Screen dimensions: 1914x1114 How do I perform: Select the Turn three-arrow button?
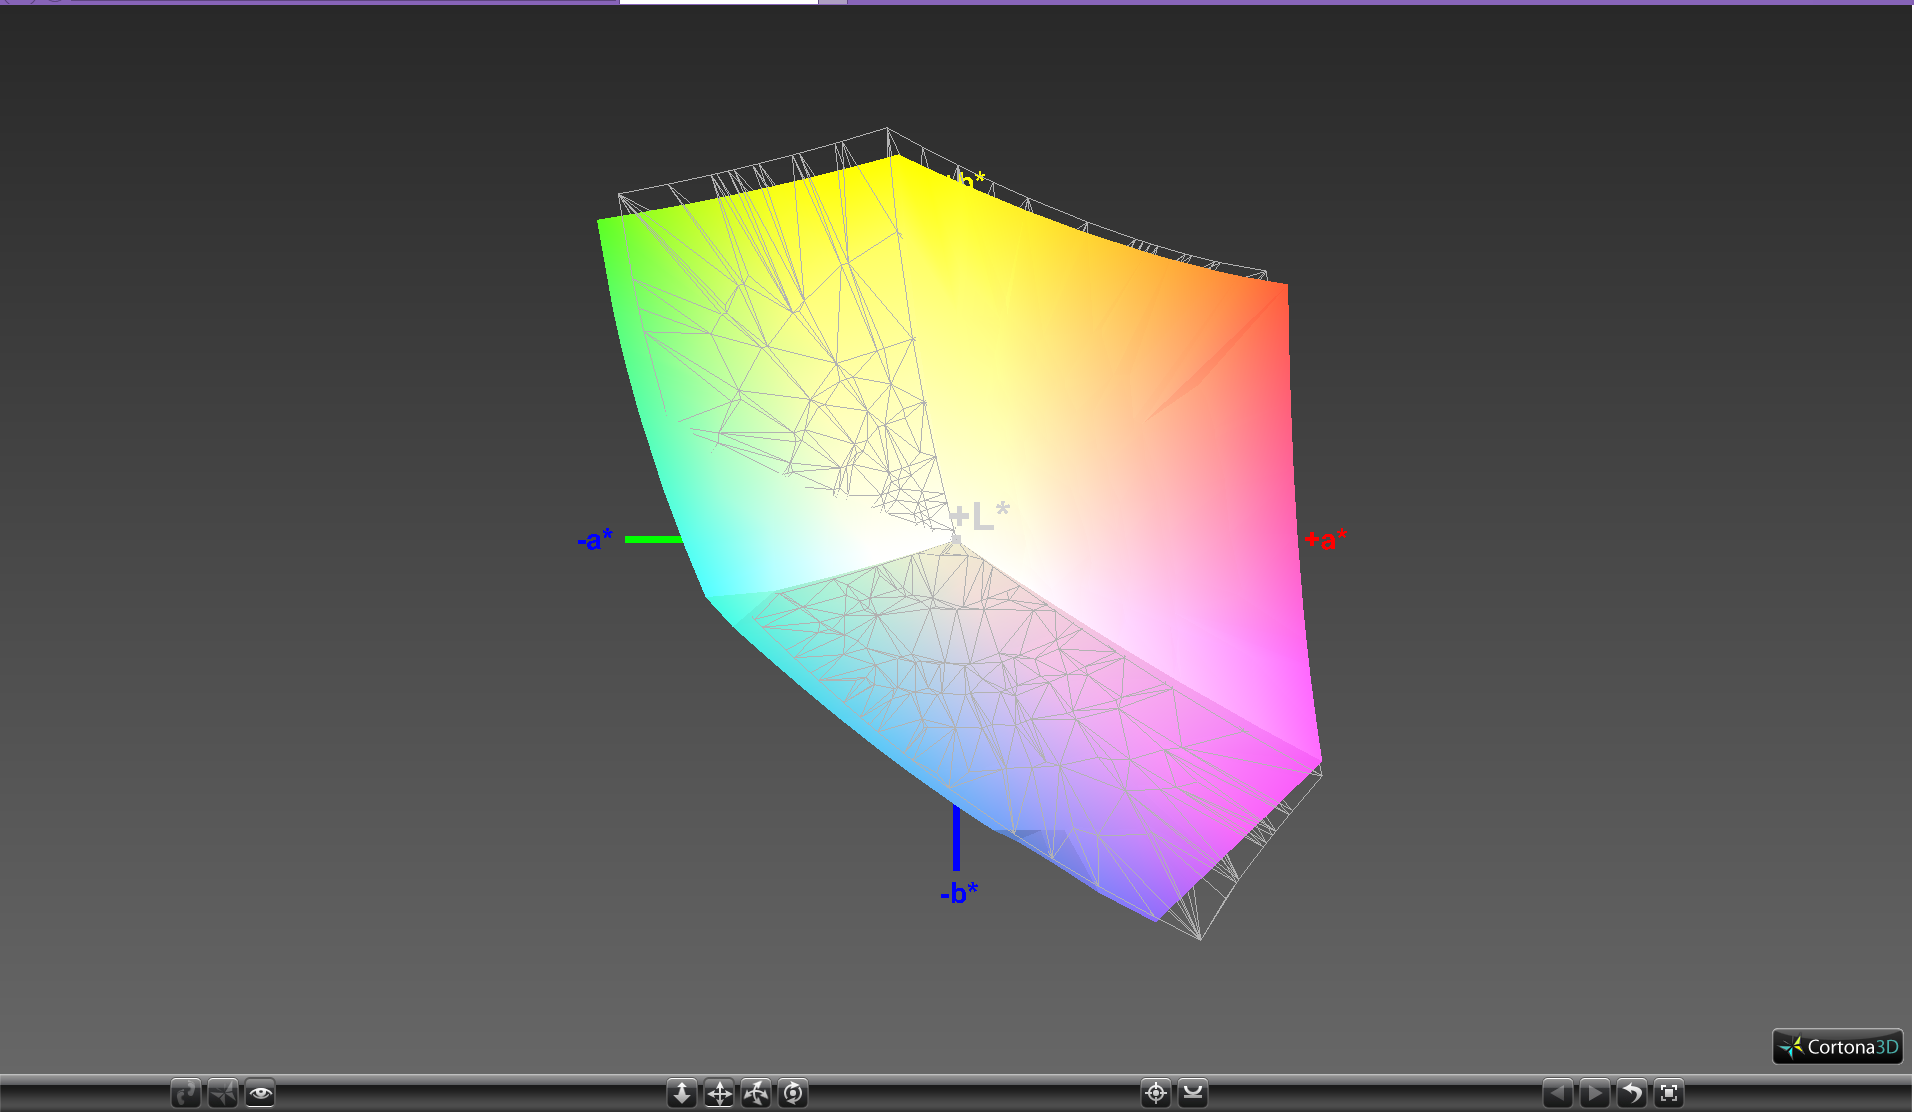tap(756, 1093)
